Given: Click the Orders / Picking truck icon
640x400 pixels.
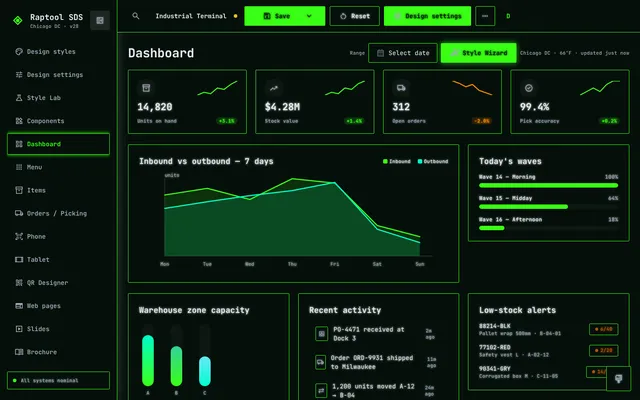Looking at the screenshot, I should click(19, 213).
